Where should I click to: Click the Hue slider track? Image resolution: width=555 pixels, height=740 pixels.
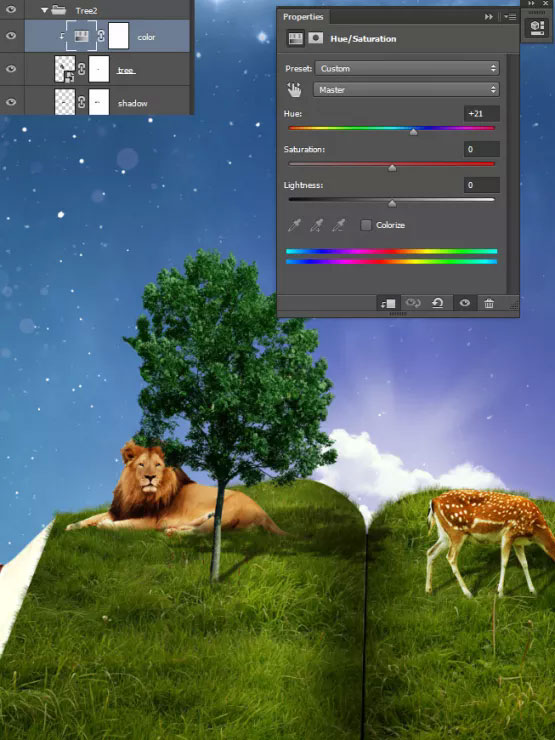pos(391,128)
